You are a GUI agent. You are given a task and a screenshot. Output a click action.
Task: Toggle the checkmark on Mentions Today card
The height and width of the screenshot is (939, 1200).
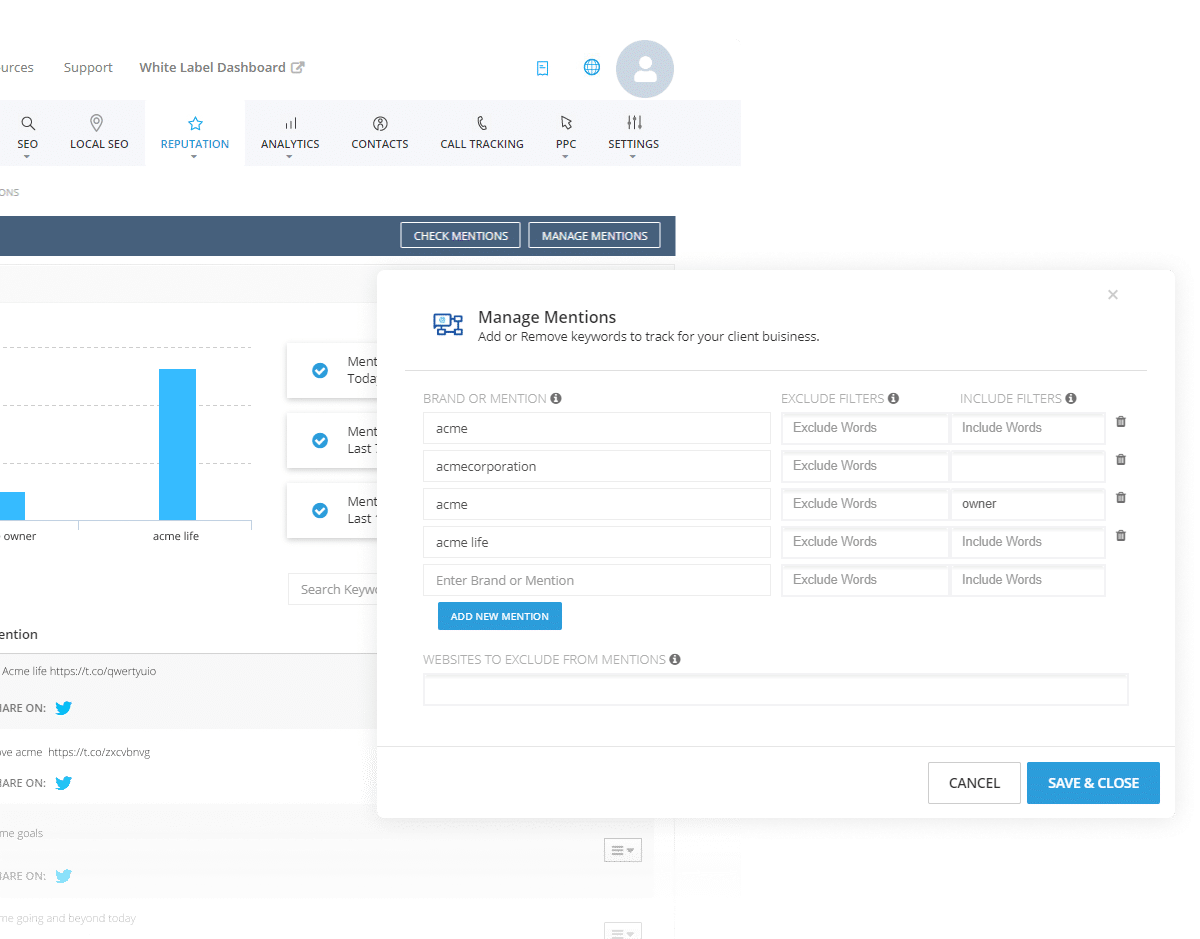(320, 370)
